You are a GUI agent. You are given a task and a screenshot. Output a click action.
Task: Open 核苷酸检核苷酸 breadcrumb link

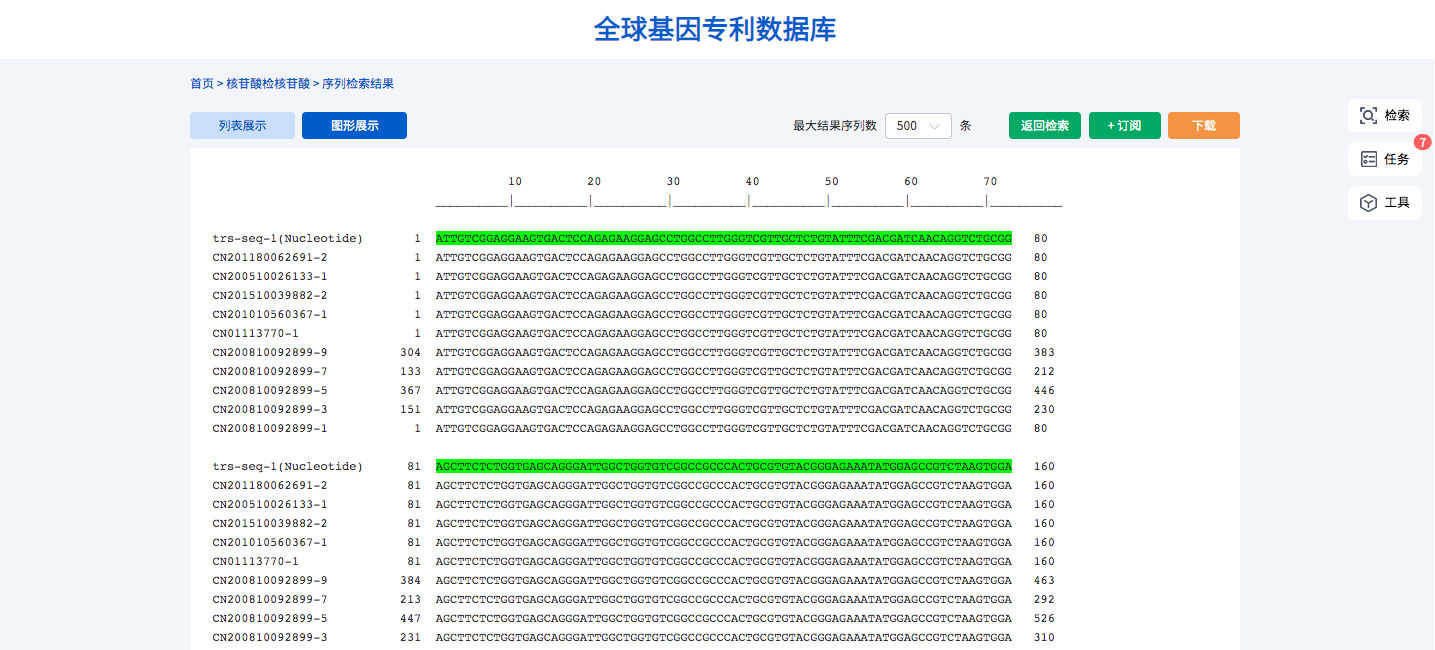pos(268,84)
